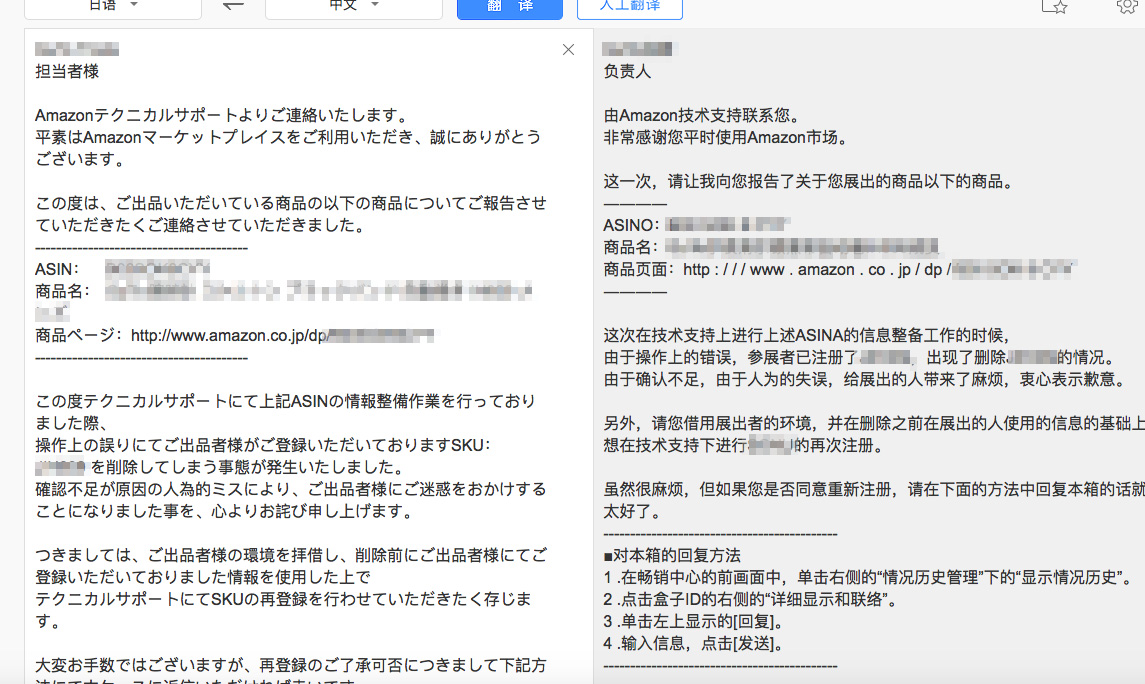Click the 人工翻译 human translation button
1145x684 pixels.
point(629,7)
